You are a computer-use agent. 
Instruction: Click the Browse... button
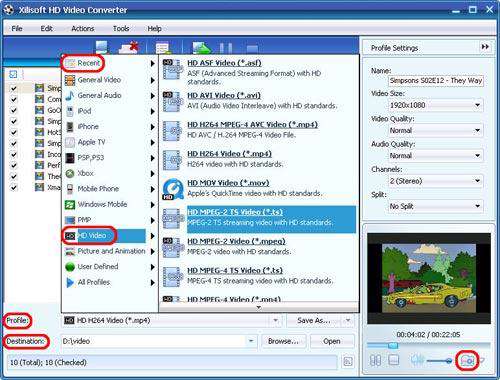point(283,341)
